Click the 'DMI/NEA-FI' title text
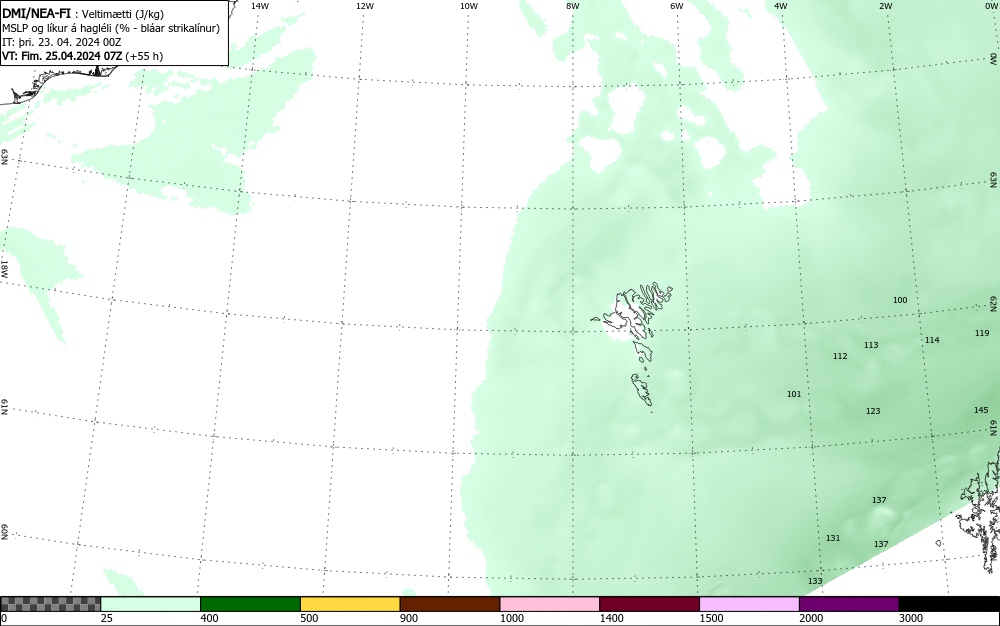This screenshot has width=1000, height=626. click(36, 13)
